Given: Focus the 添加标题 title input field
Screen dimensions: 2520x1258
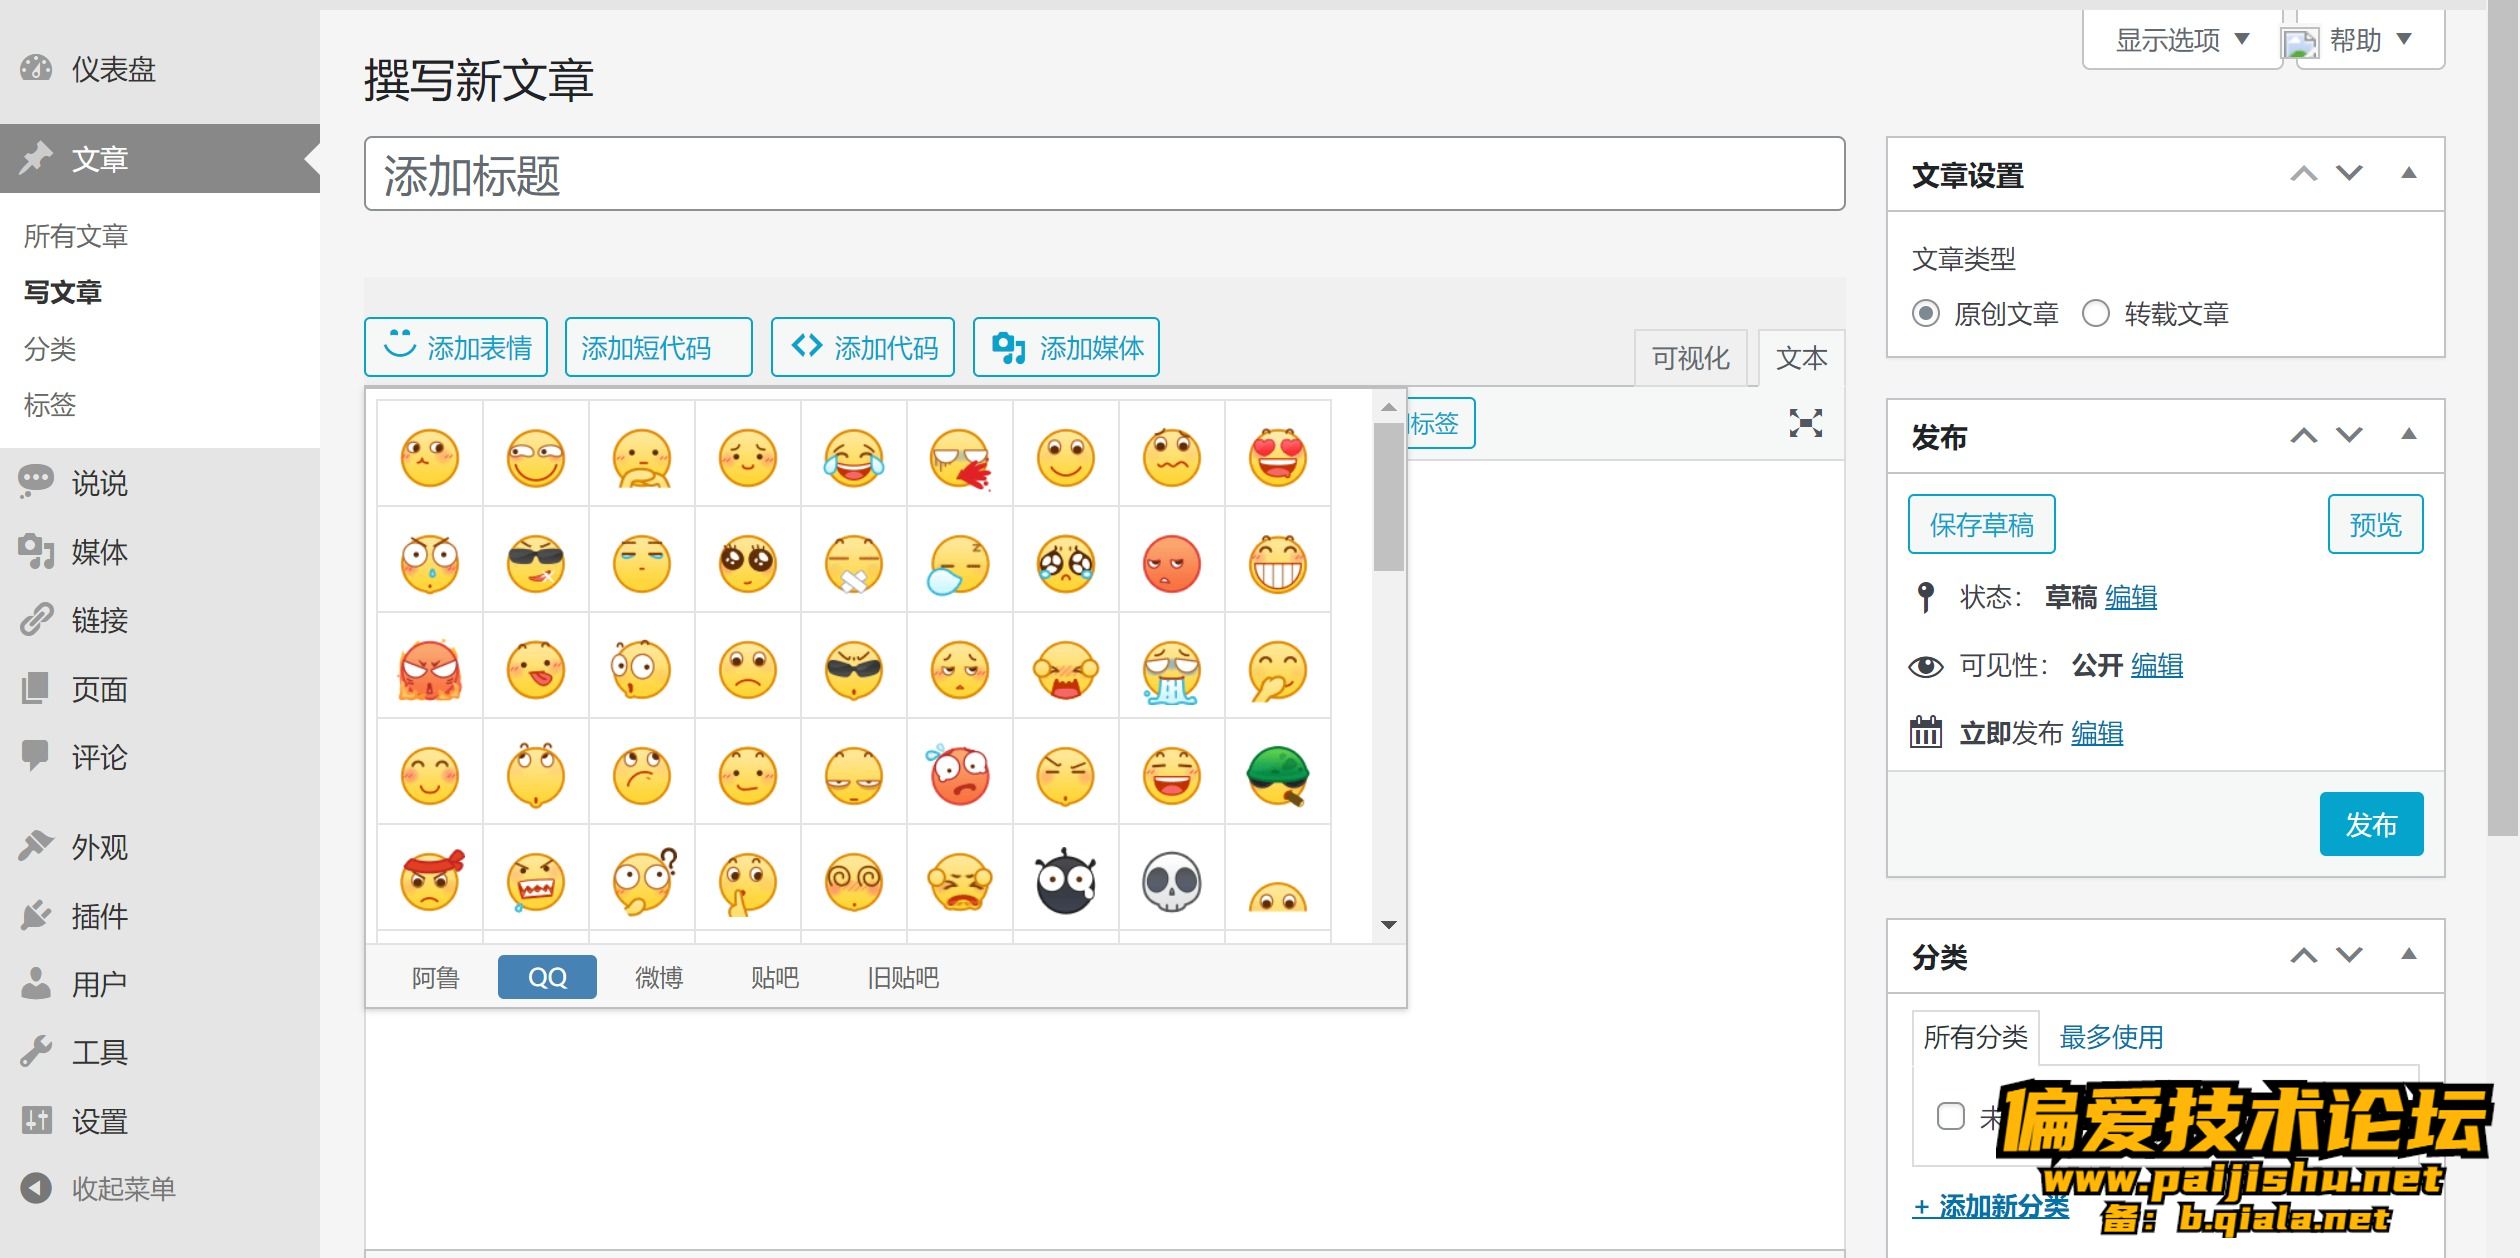Looking at the screenshot, I should tap(1104, 174).
